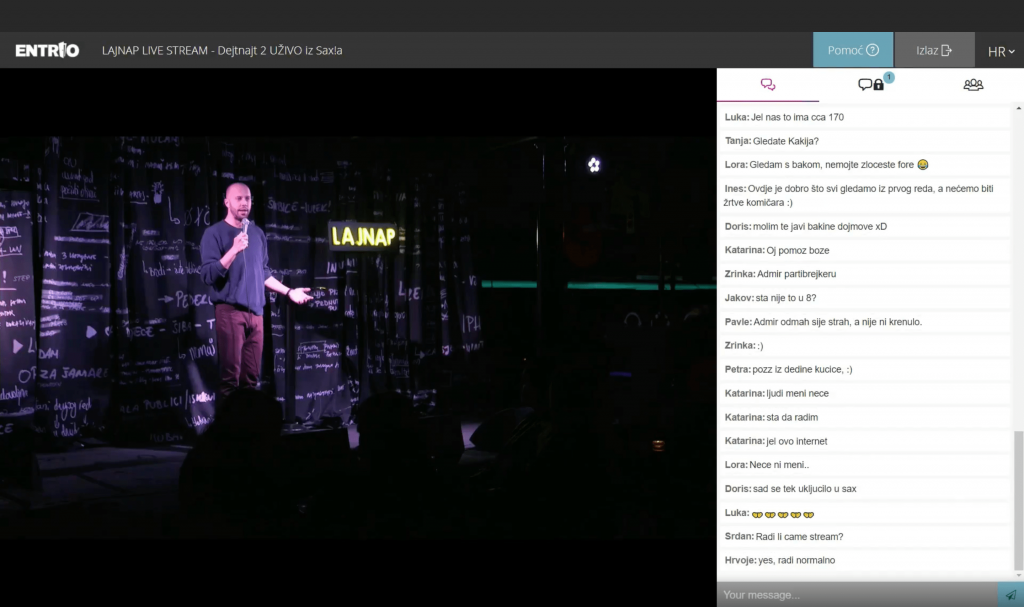Click the chat scrollbar thumb
Screen dimensions: 1024x607
coord(1019,500)
